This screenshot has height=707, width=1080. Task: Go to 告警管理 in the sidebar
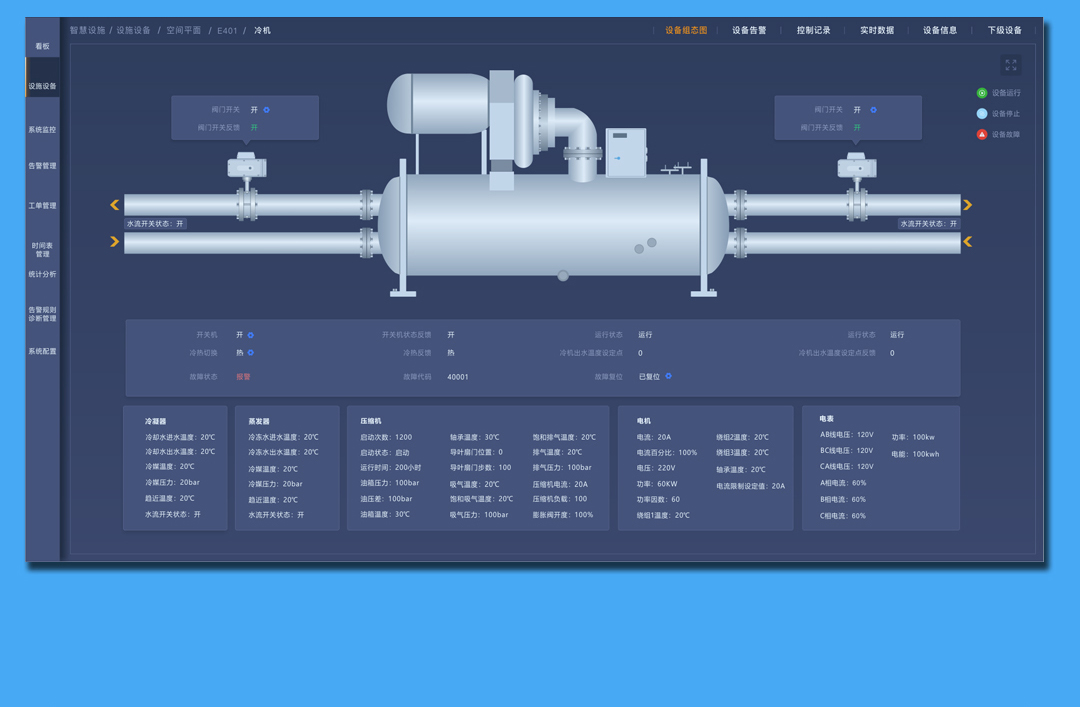[42, 166]
